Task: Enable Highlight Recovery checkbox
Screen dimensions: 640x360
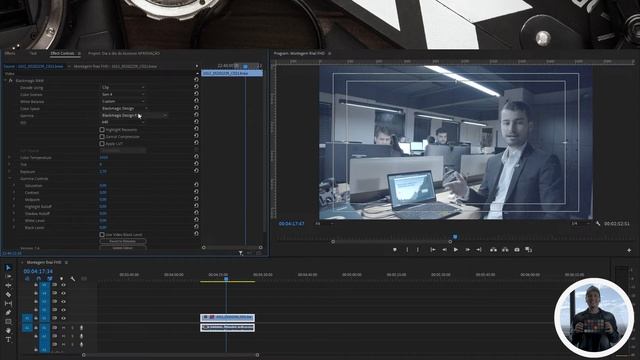Action: [x=102, y=129]
